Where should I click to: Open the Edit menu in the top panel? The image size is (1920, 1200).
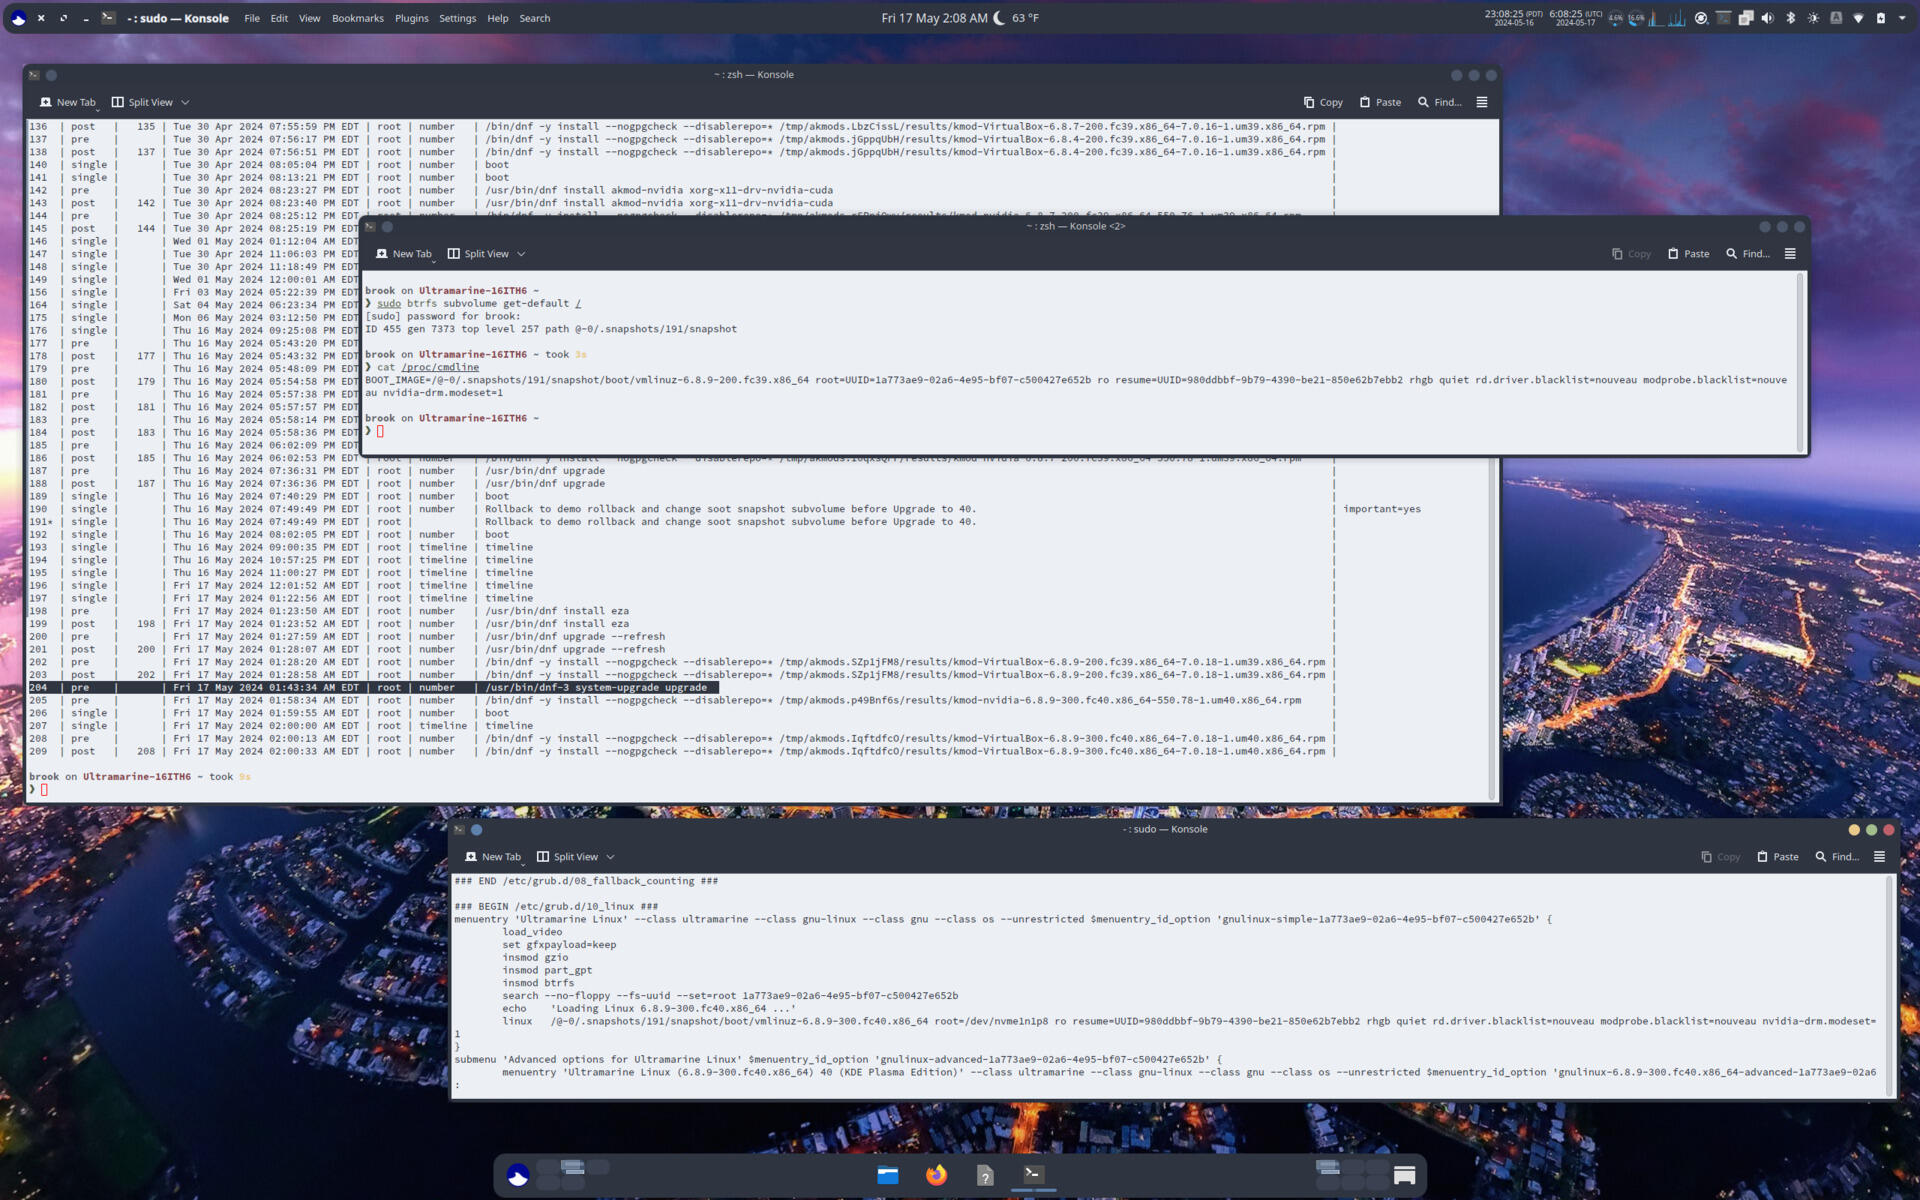[279, 18]
